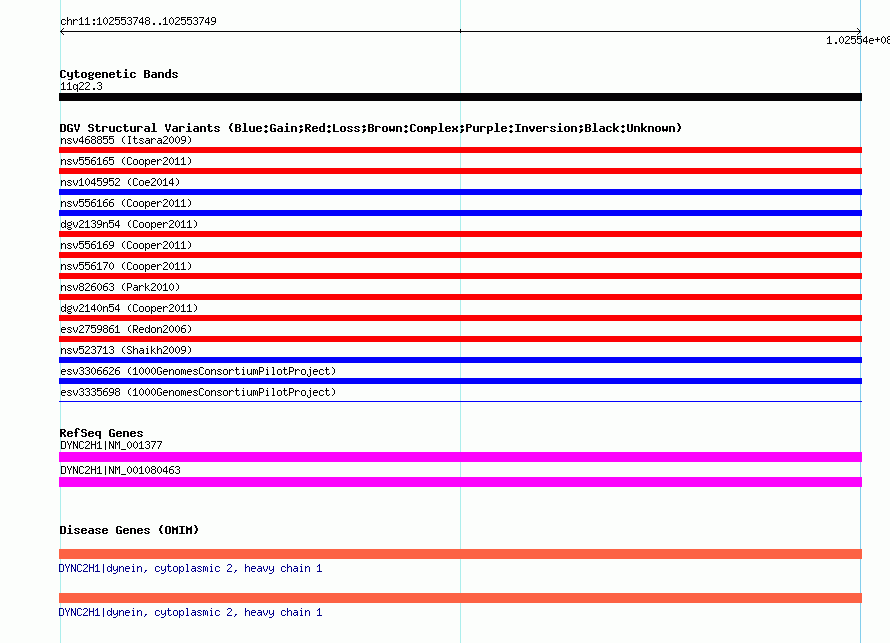Image resolution: width=890 pixels, height=643 pixels.
Task: Click the blue gain bar for esv3306626
Action: 460,381
